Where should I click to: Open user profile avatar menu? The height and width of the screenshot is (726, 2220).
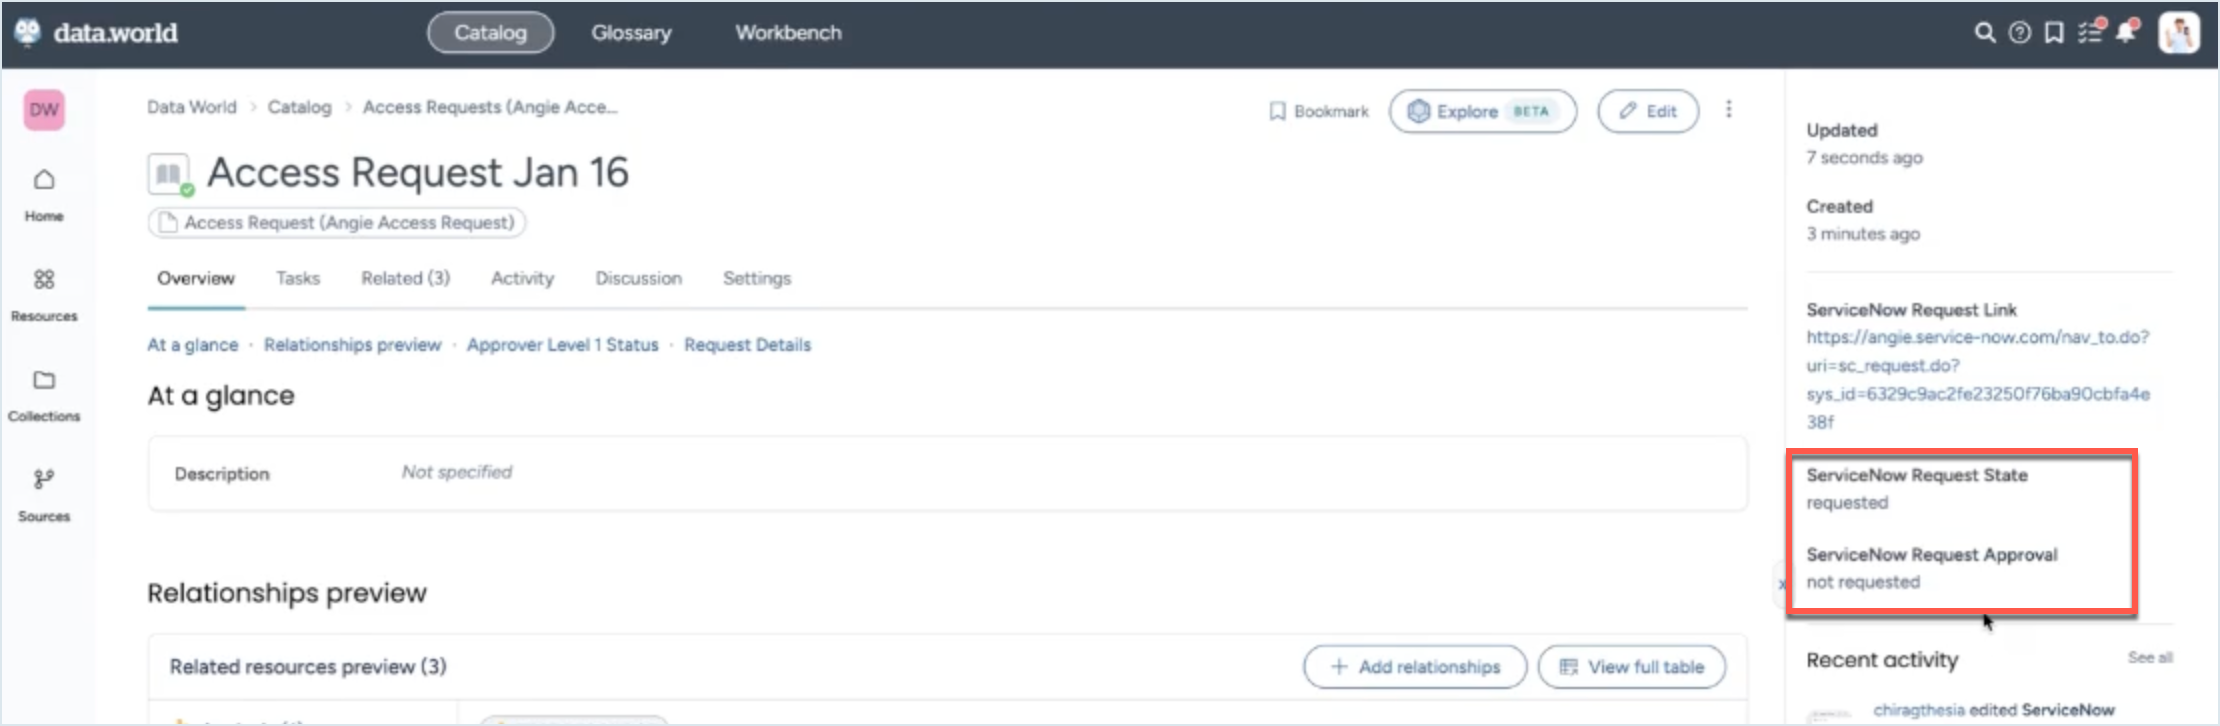pyautogui.click(x=2178, y=33)
